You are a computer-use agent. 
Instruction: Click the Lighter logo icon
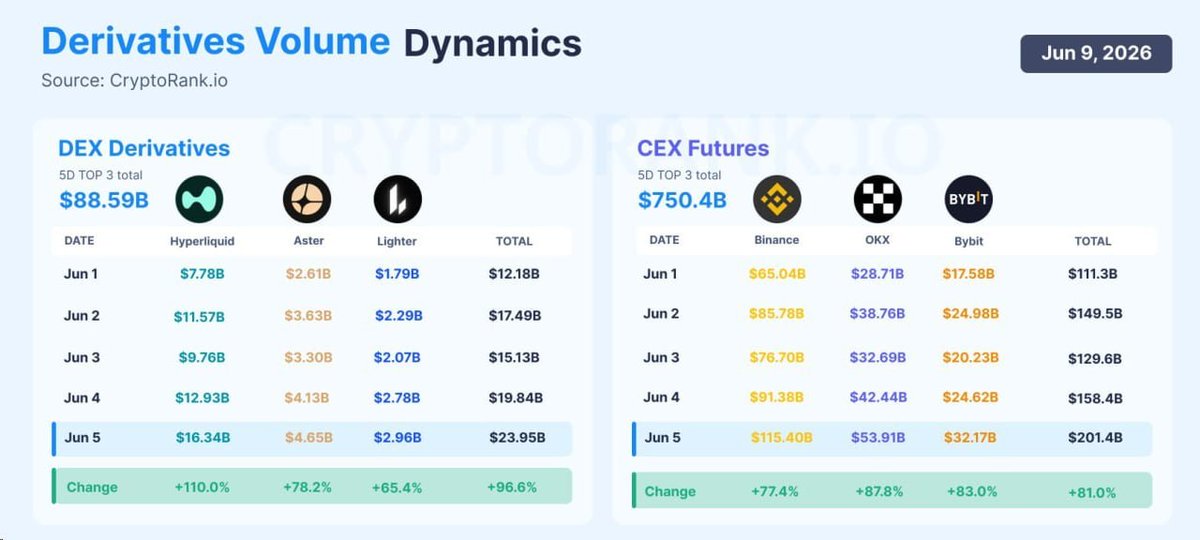(398, 199)
